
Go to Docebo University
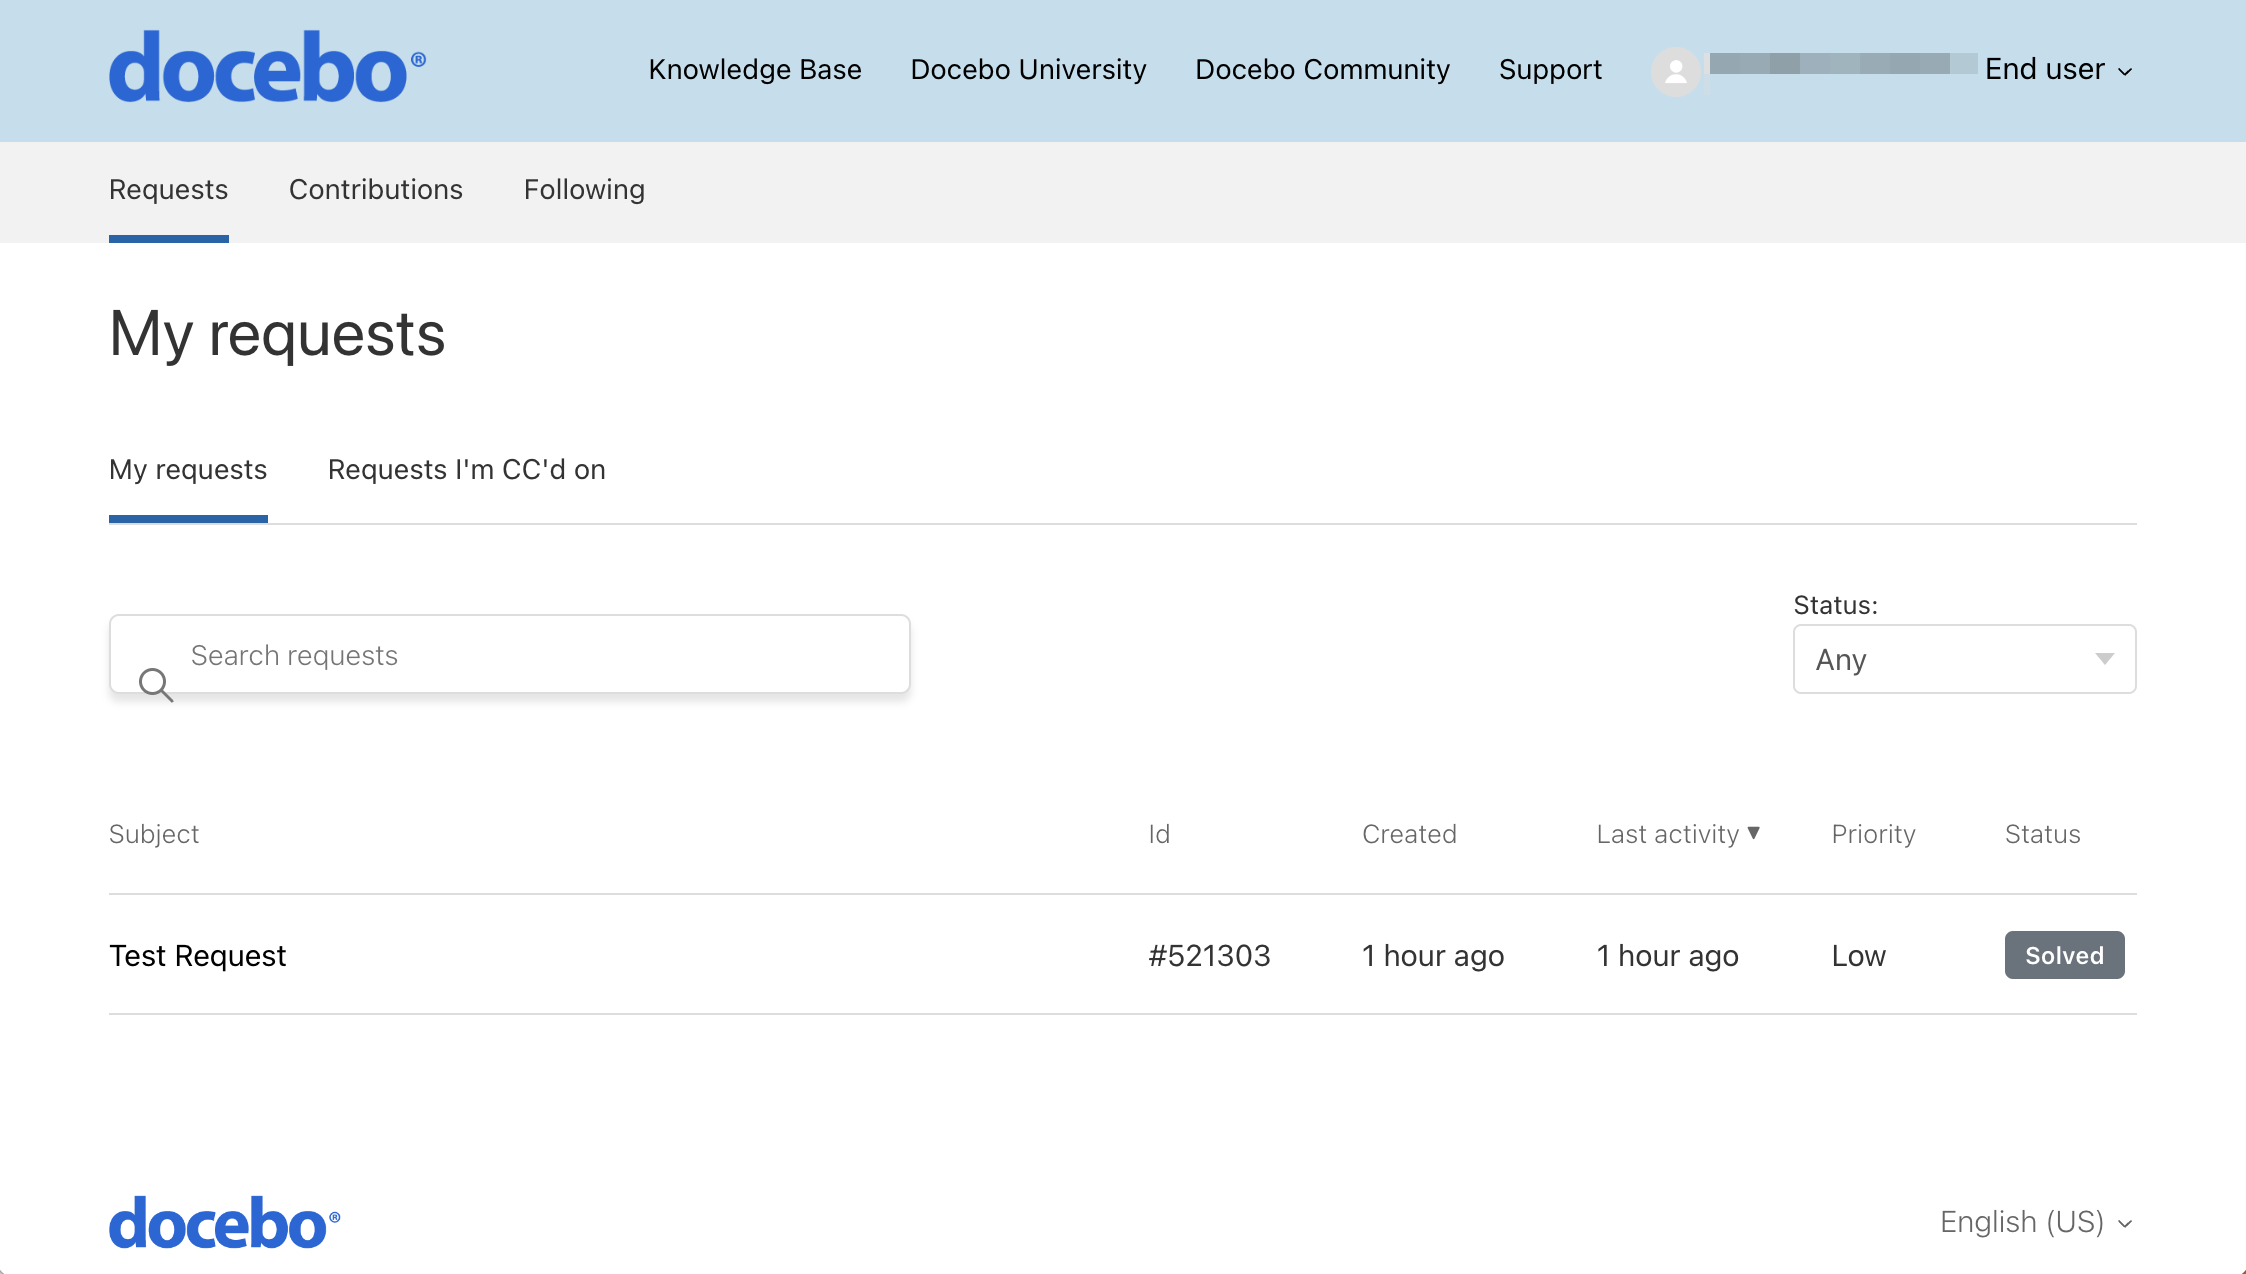click(1028, 69)
